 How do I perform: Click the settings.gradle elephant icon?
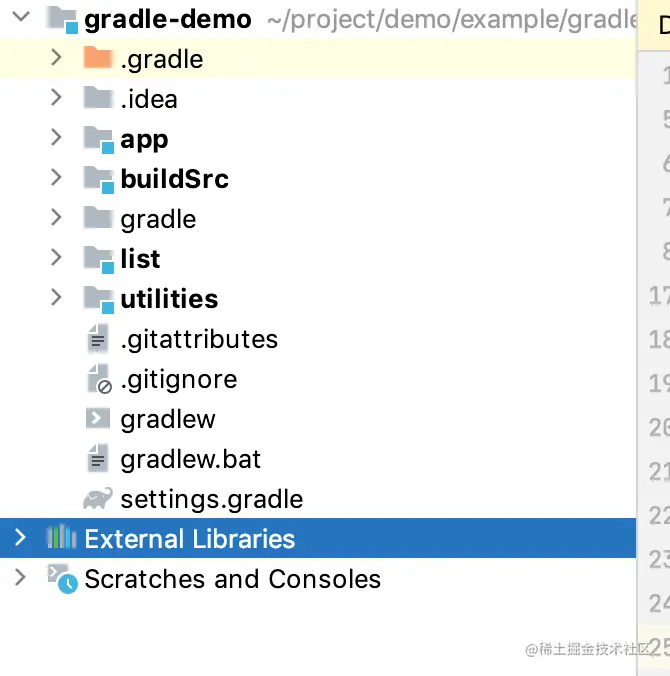click(98, 499)
